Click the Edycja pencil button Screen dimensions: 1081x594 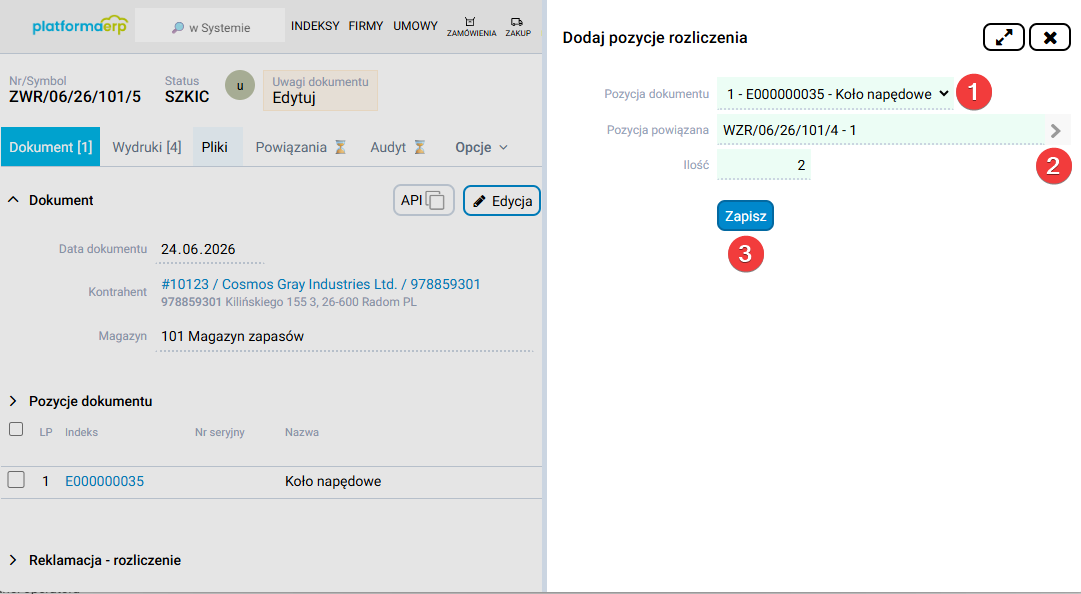[x=502, y=201]
